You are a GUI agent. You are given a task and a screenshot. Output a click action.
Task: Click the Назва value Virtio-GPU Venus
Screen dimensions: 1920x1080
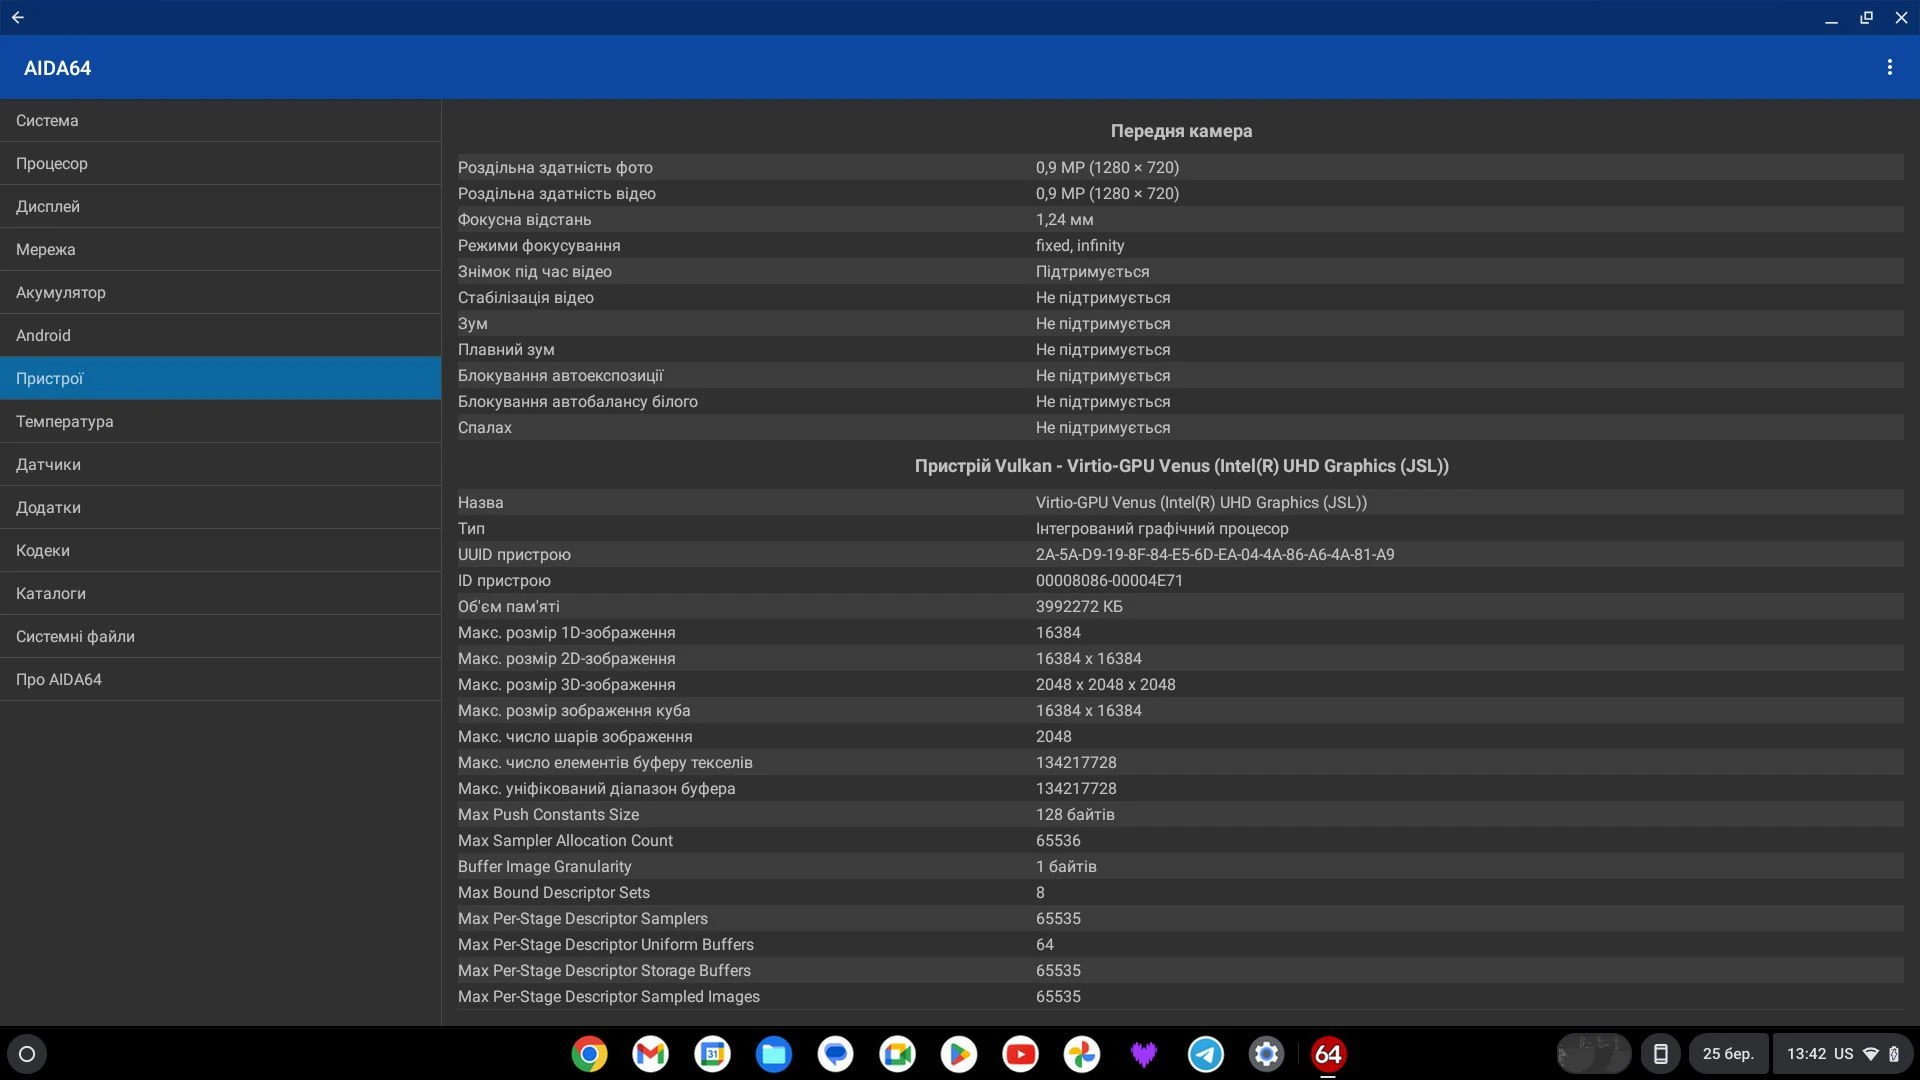pyautogui.click(x=1201, y=502)
